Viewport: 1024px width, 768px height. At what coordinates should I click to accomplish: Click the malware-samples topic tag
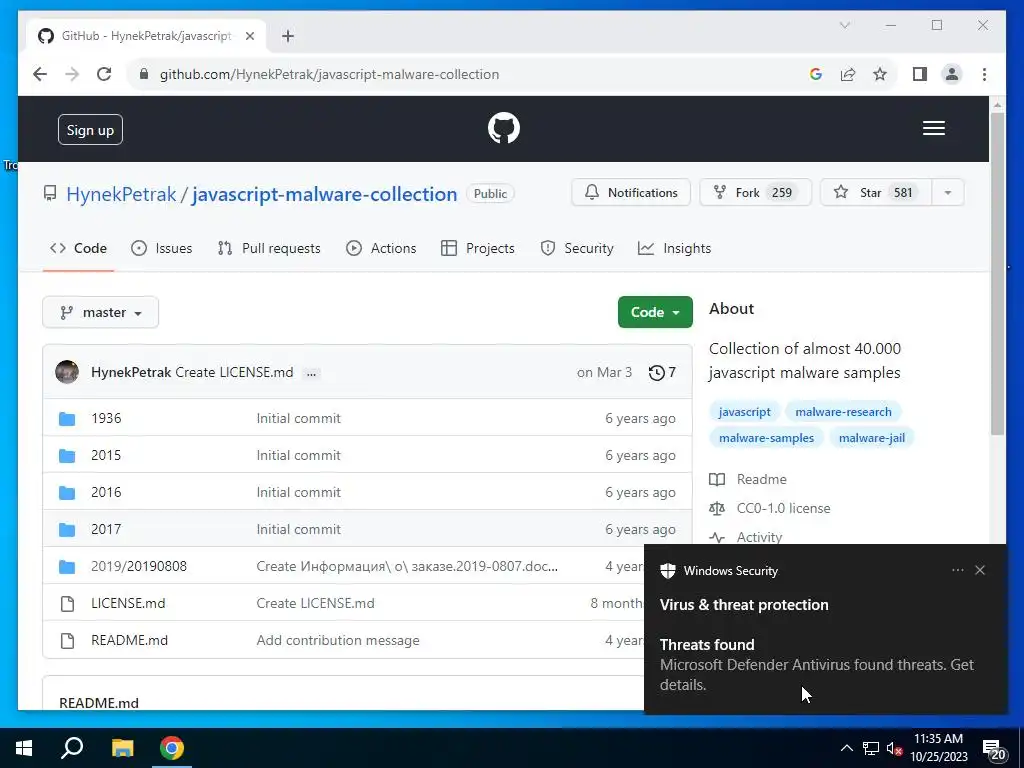click(766, 438)
